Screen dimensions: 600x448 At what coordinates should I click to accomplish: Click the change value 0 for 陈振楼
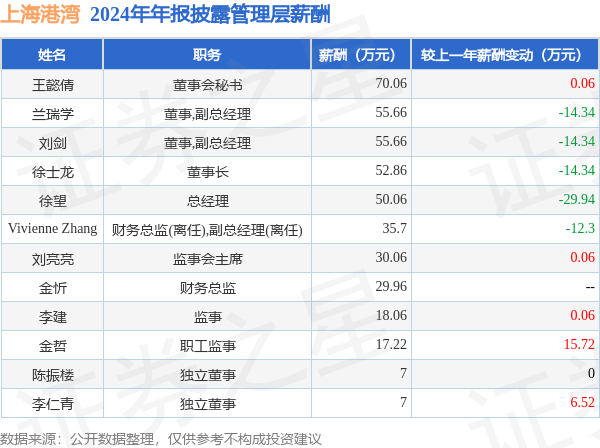591,374
